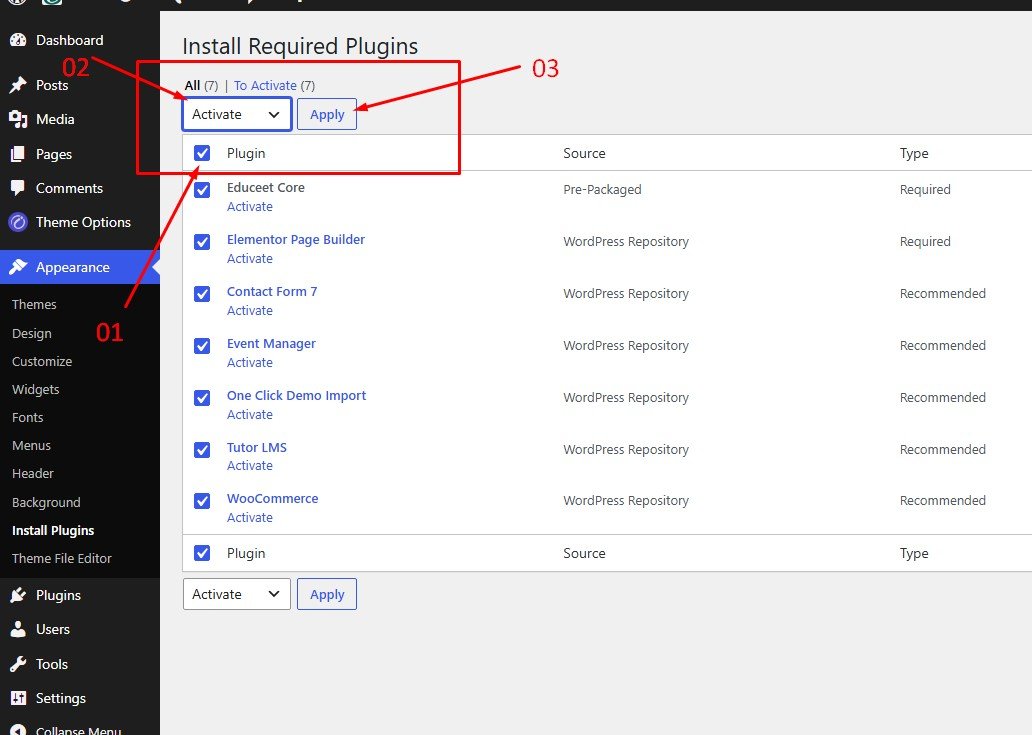1032x735 pixels.
Task: Open the One Click Demo Import link
Action: pos(296,395)
